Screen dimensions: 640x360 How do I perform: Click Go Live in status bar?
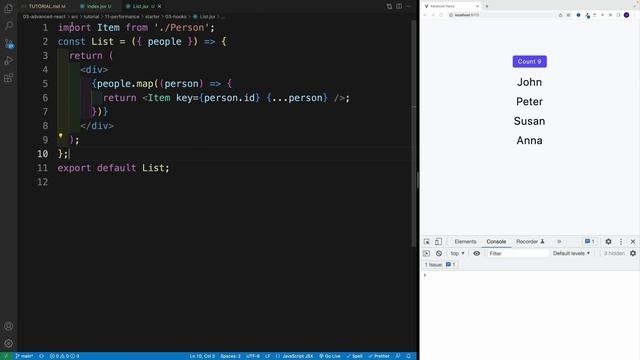[x=330, y=356]
